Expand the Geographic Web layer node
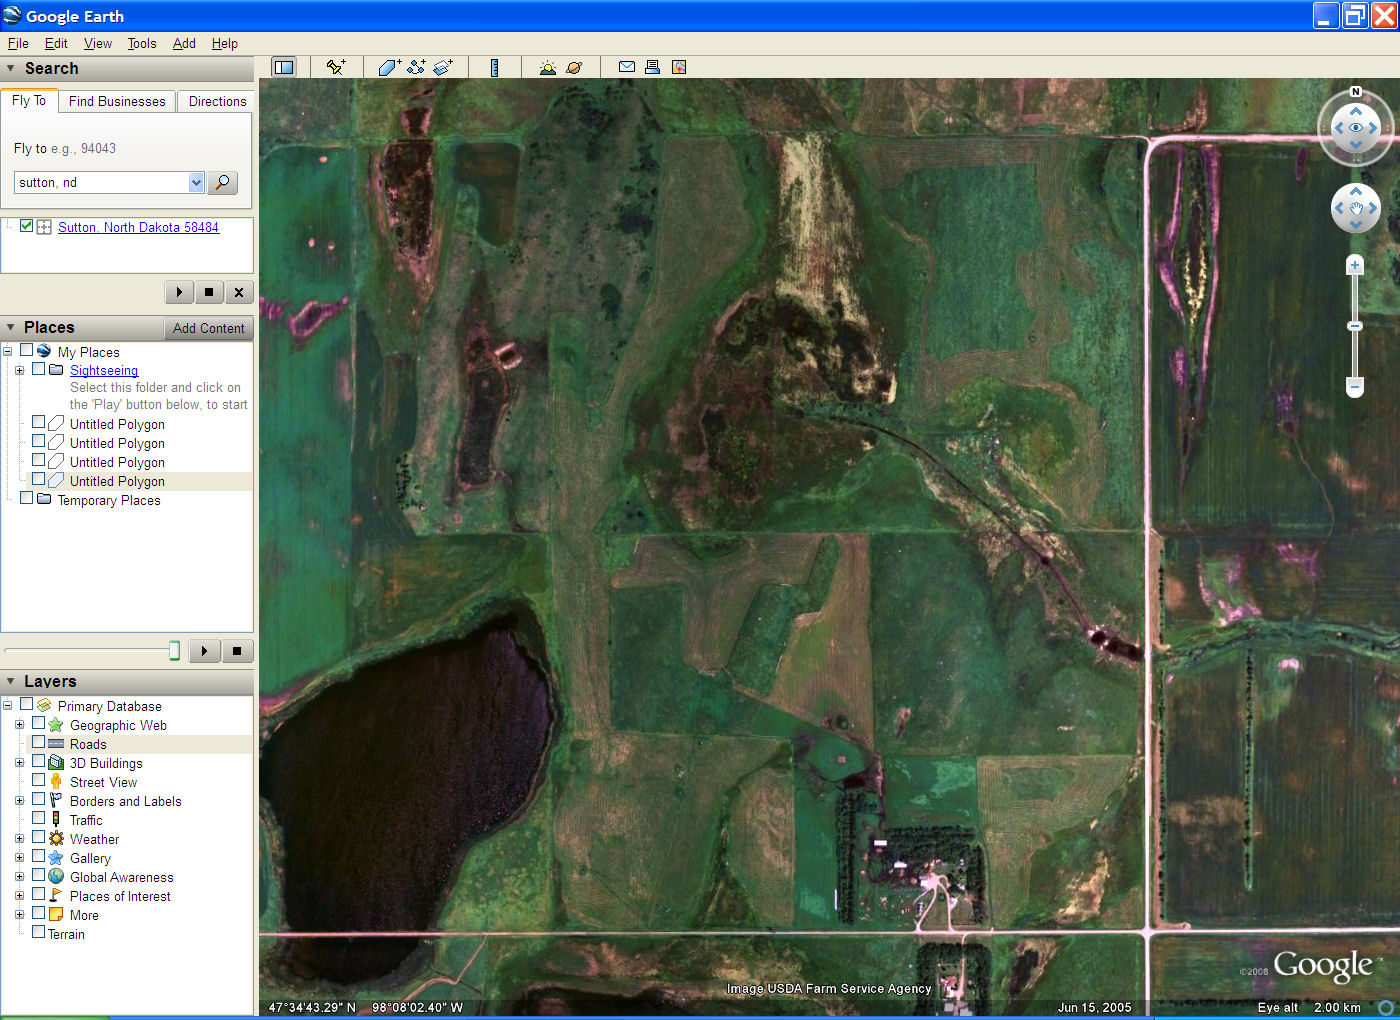 click(x=19, y=724)
